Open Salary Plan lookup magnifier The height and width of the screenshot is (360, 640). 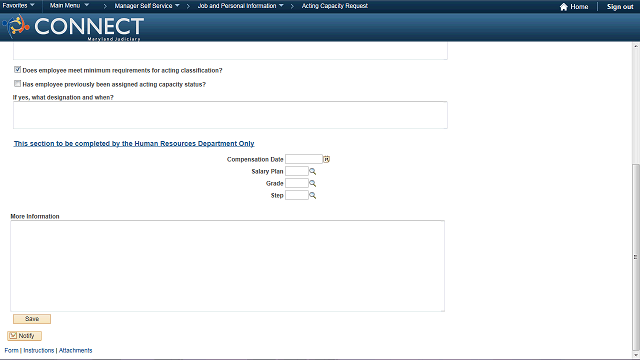tap(312, 171)
